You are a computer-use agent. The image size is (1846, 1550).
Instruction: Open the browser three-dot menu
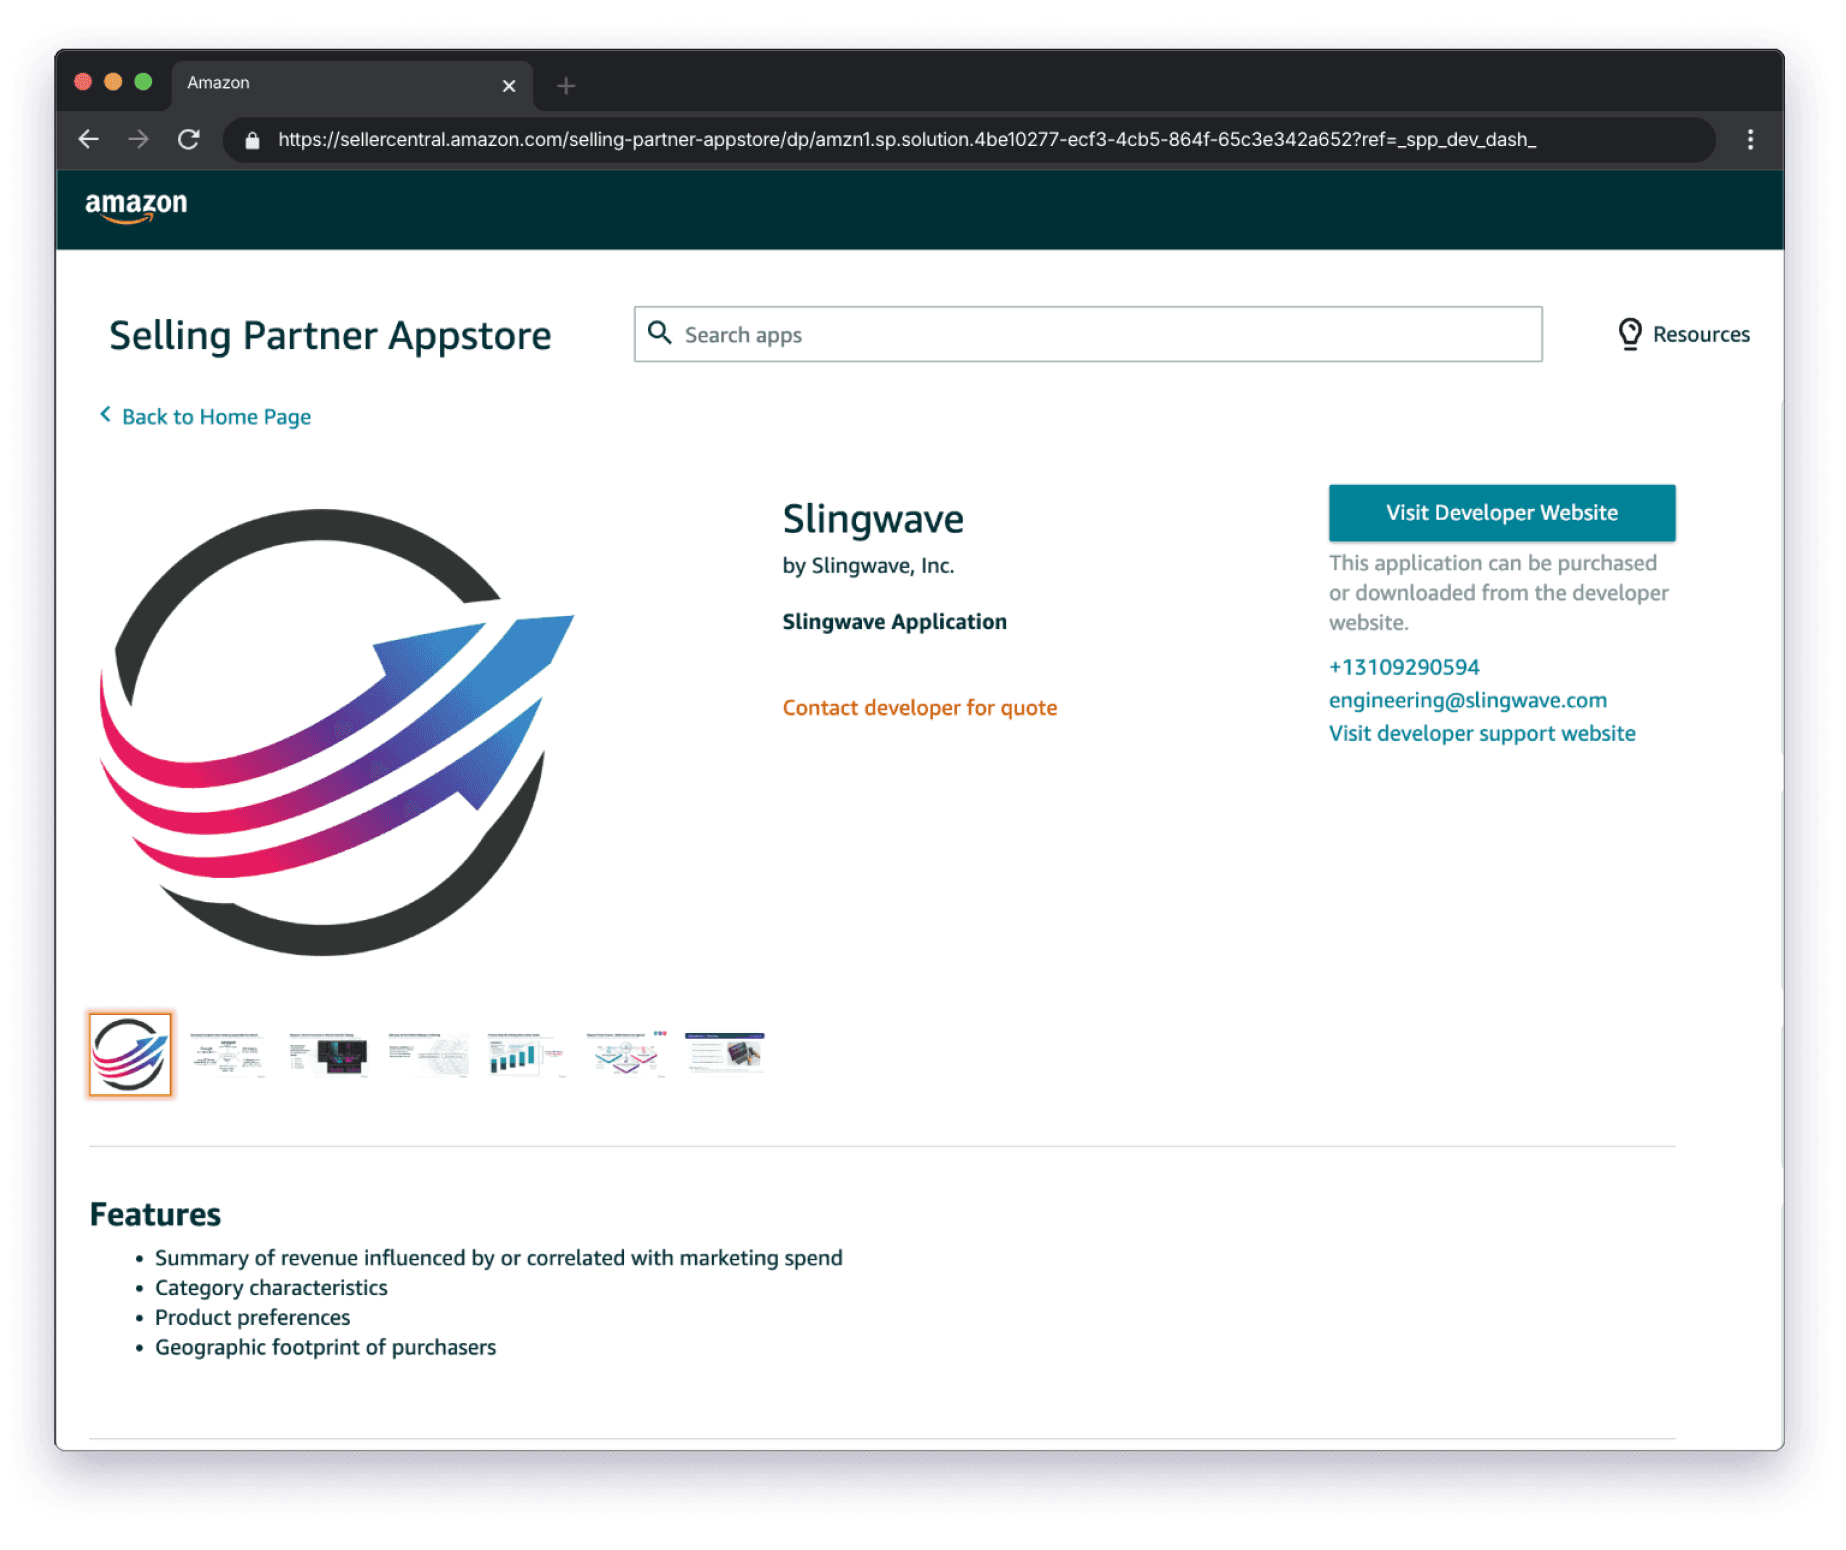point(1749,140)
